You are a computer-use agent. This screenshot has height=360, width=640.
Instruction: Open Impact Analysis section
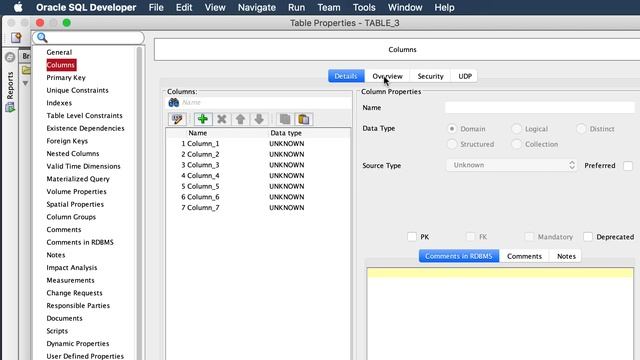pyautogui.click(x=72, y=267)
